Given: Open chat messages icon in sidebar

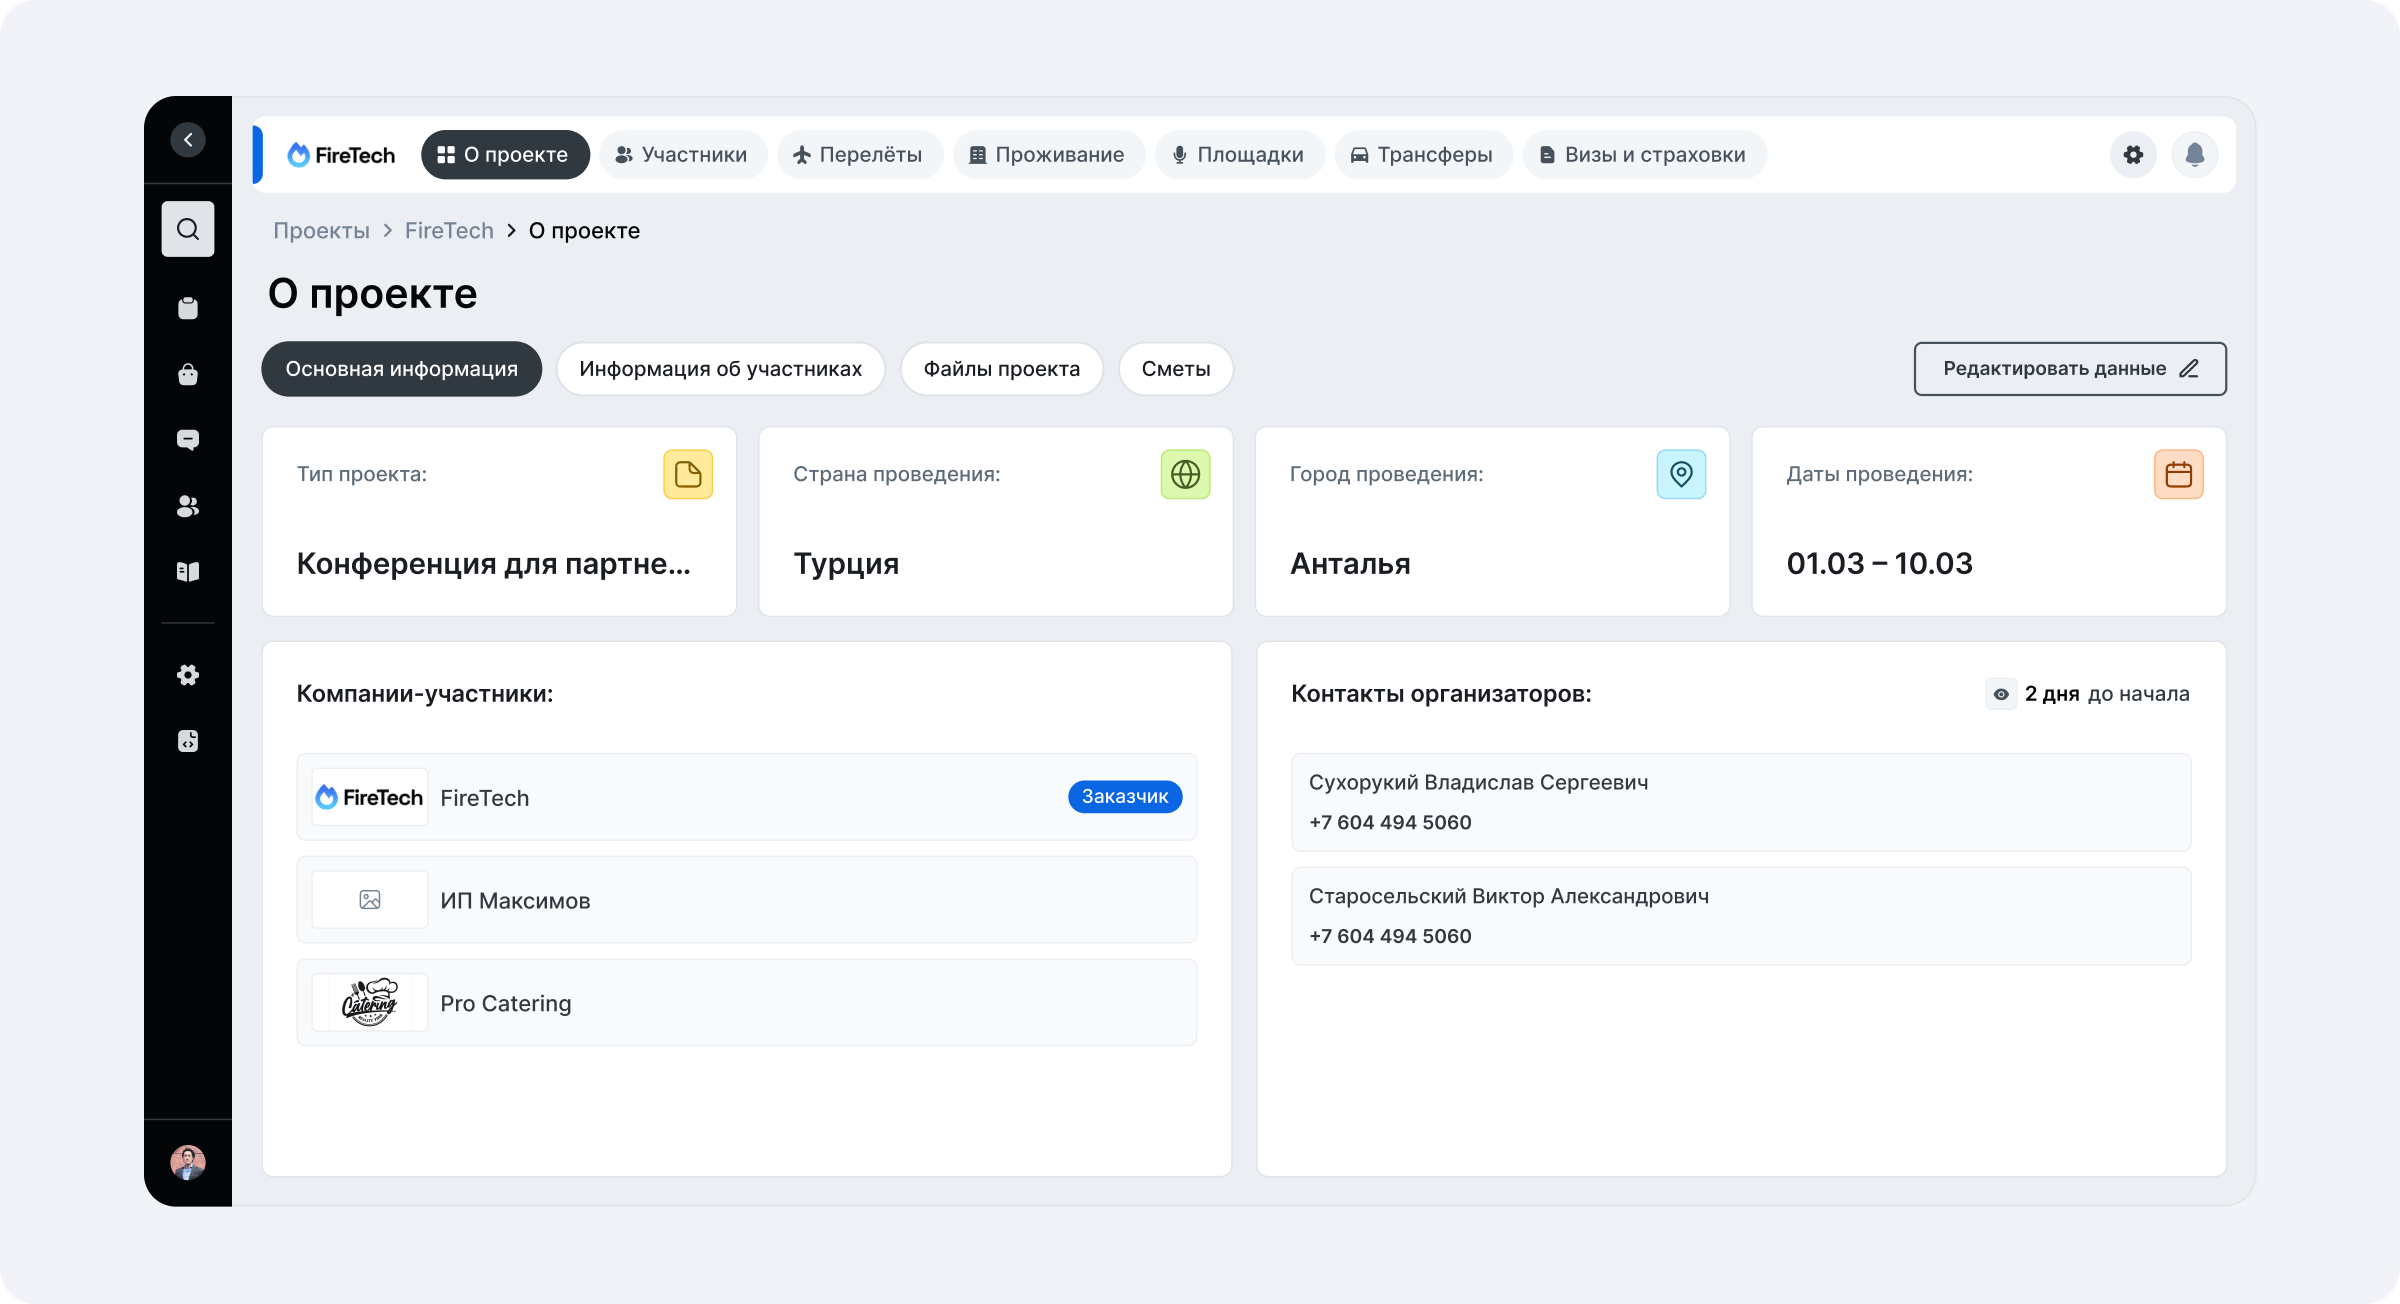Looking at the screenshot, I should (188, 440).
